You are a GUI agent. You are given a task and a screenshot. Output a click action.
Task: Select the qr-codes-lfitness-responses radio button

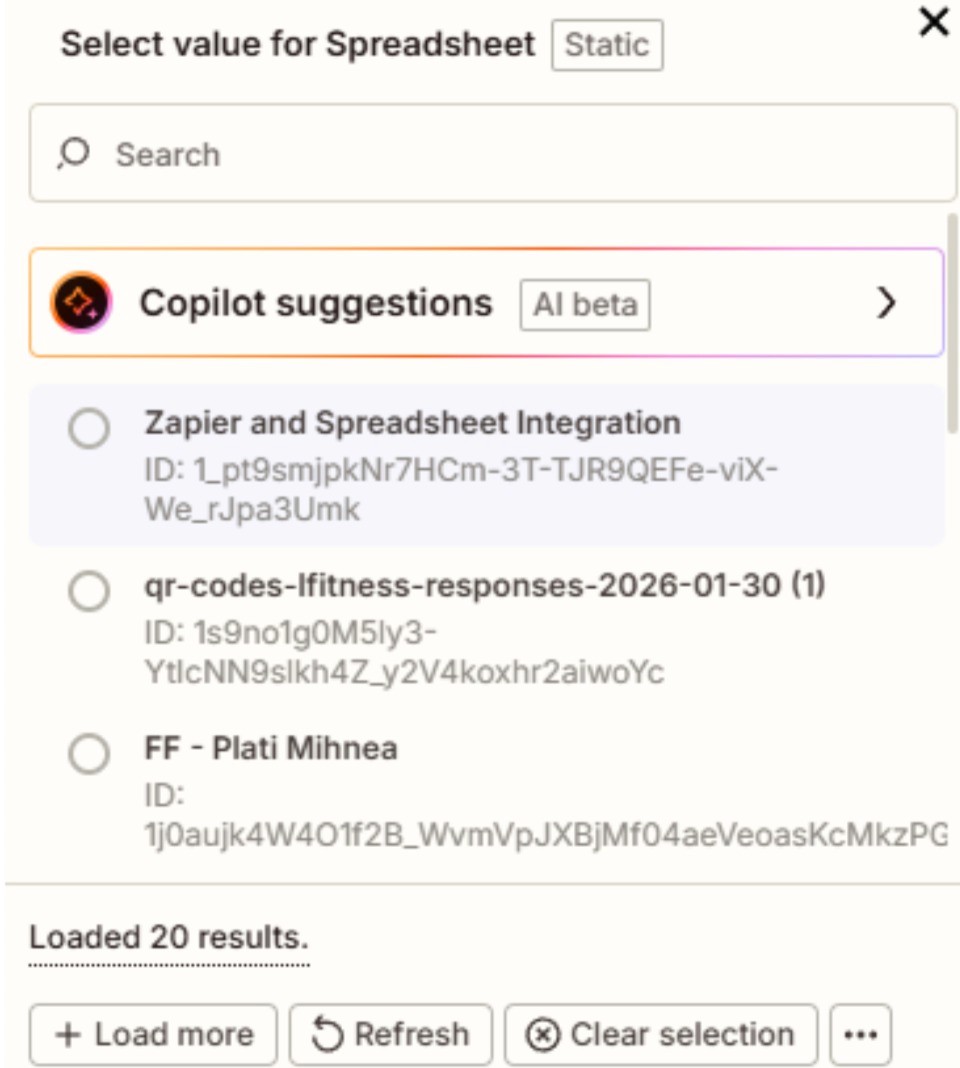pos(89,592)
